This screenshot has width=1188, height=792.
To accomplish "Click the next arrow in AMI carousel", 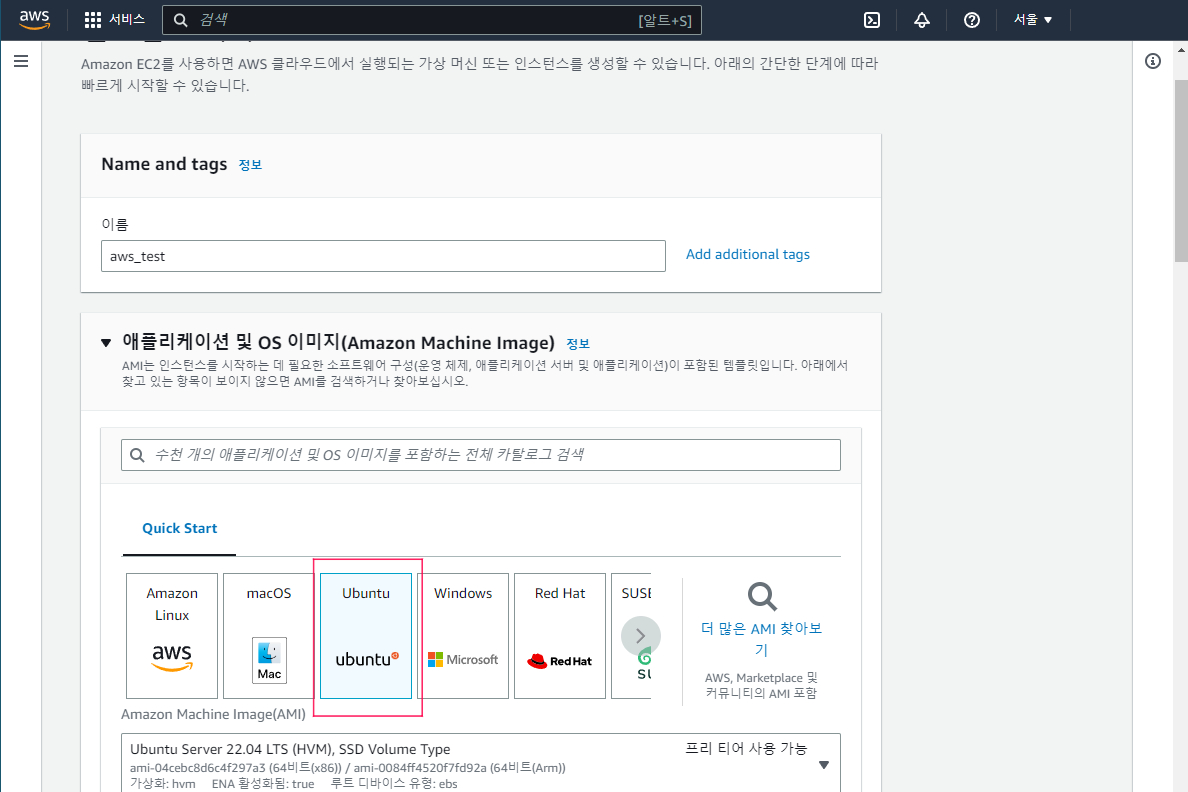I will pyautogui.click(x=640, y=636).
